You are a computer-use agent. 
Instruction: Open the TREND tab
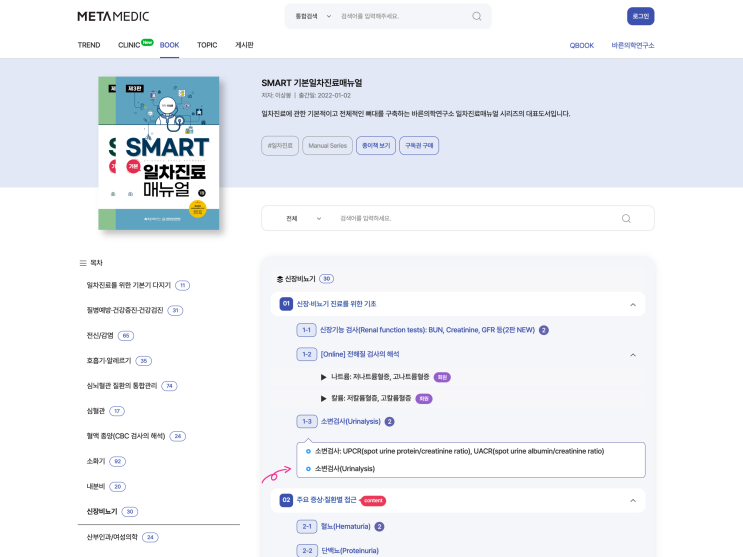89,45
